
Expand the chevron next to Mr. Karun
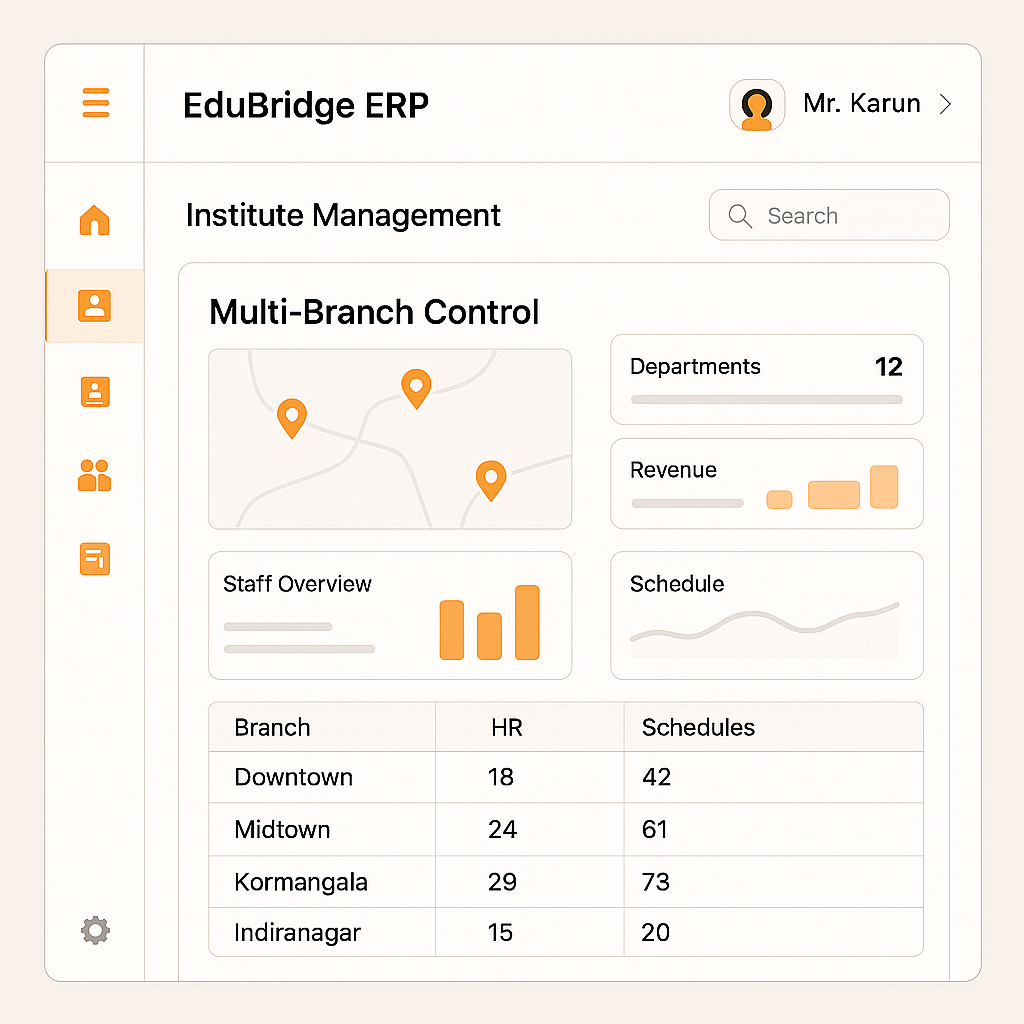coord(945,104)
